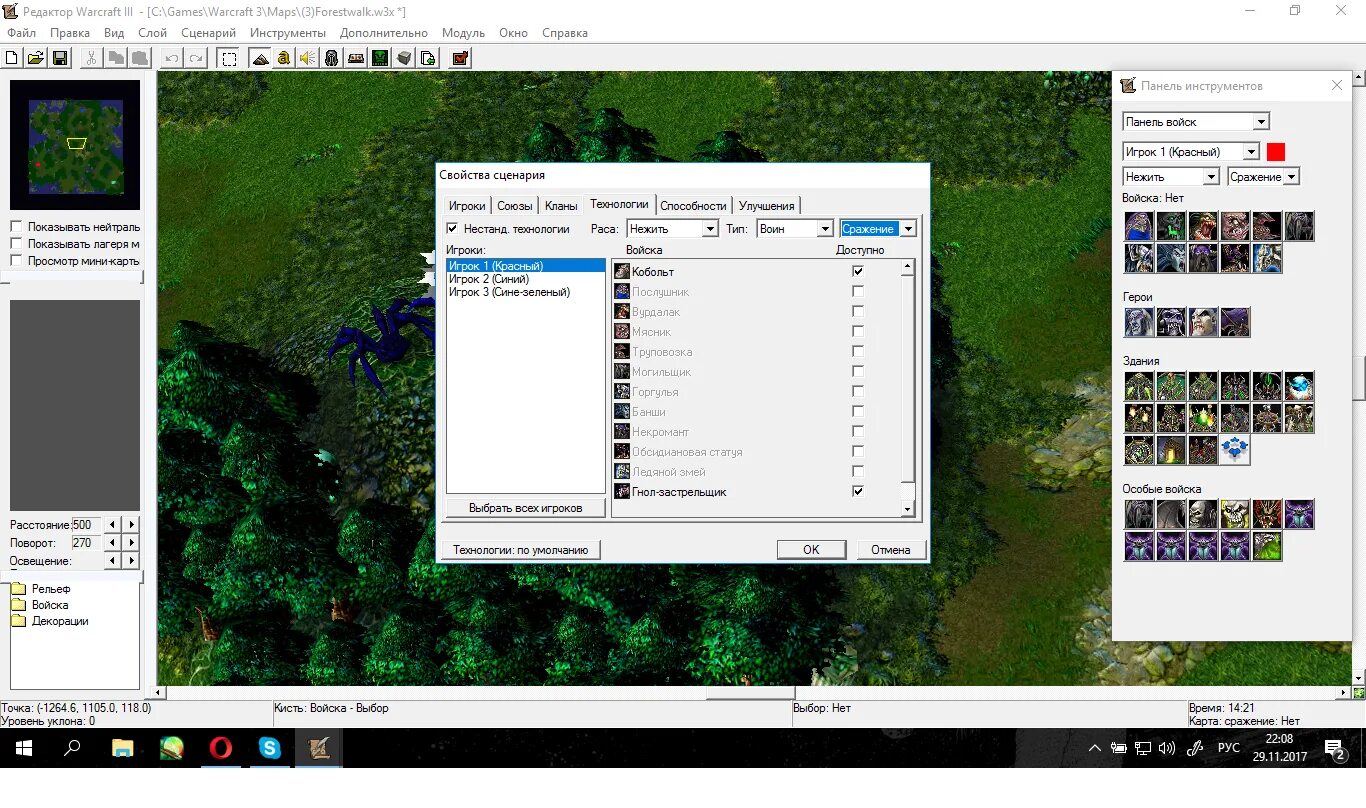This screenshot has height=808, width=1366.
Task: Click the Open map folder icon
Action: (36, 58)
